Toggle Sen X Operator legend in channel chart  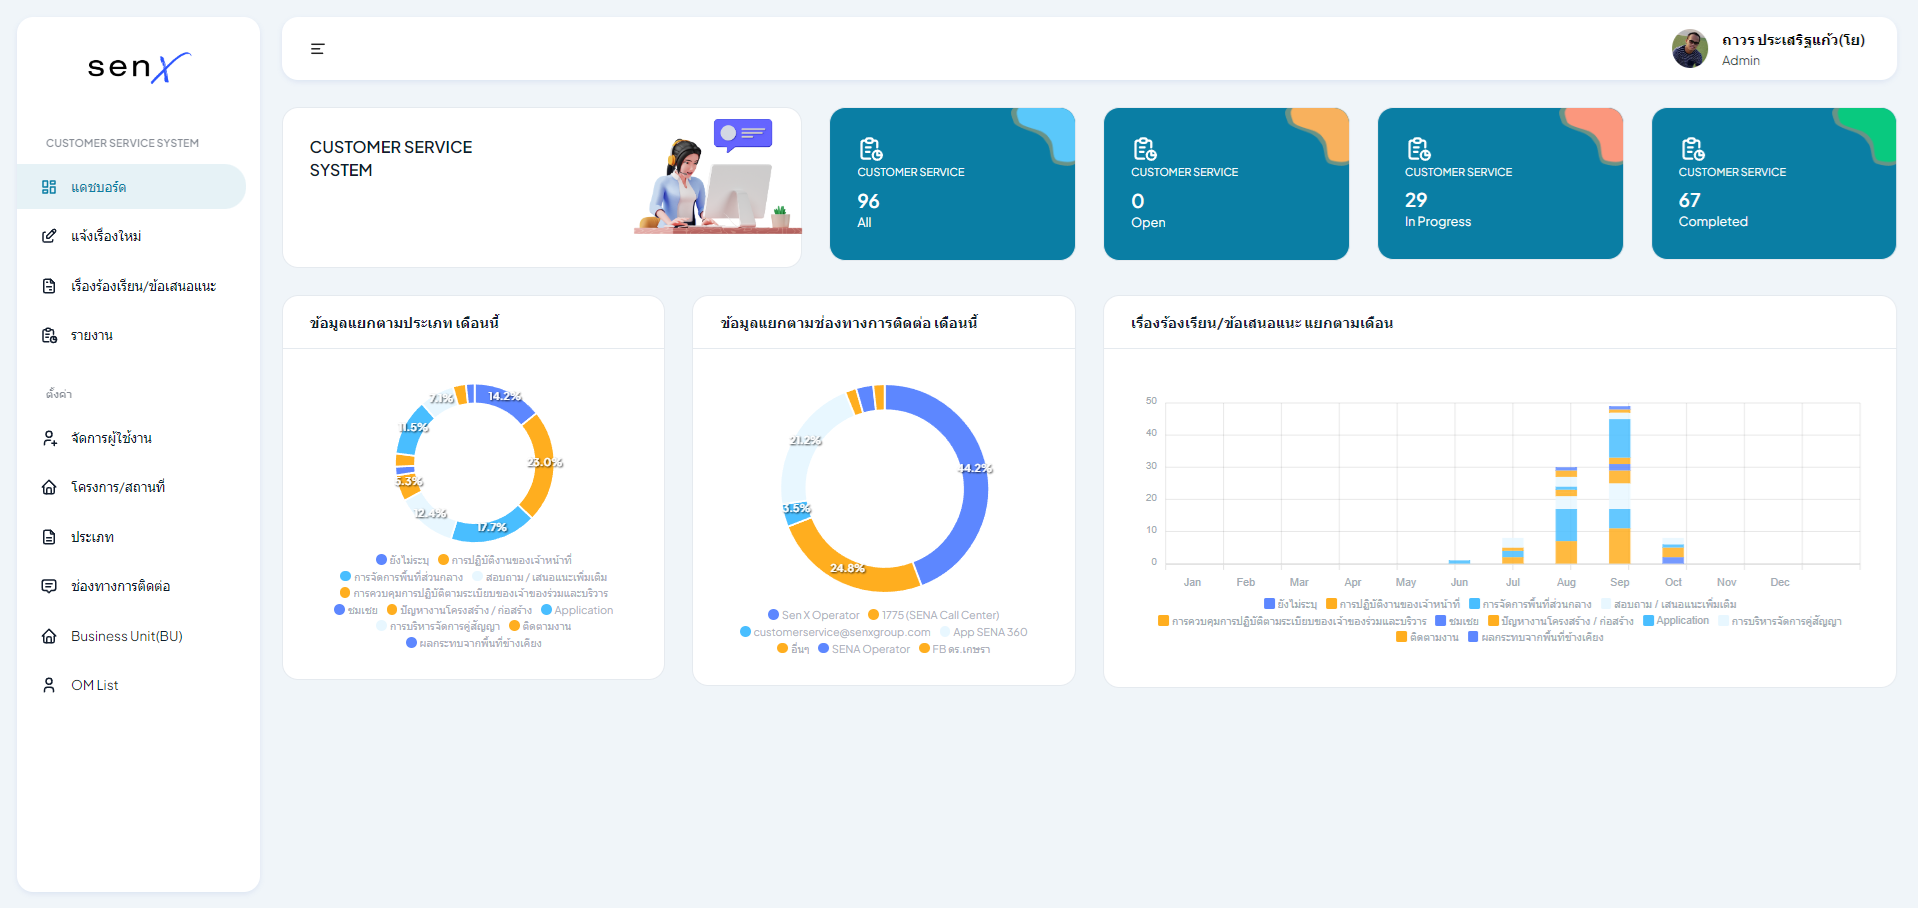click(814, 615)
